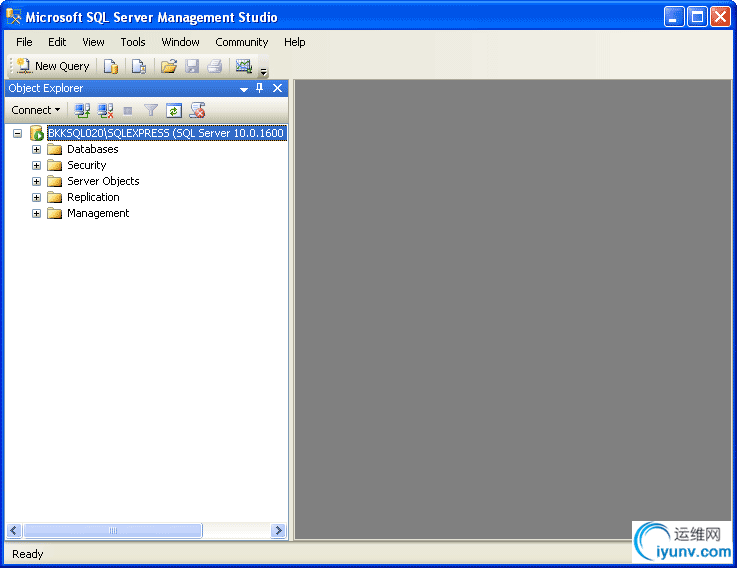Open the Help menu
737x568 pixels.
[294, 42]
